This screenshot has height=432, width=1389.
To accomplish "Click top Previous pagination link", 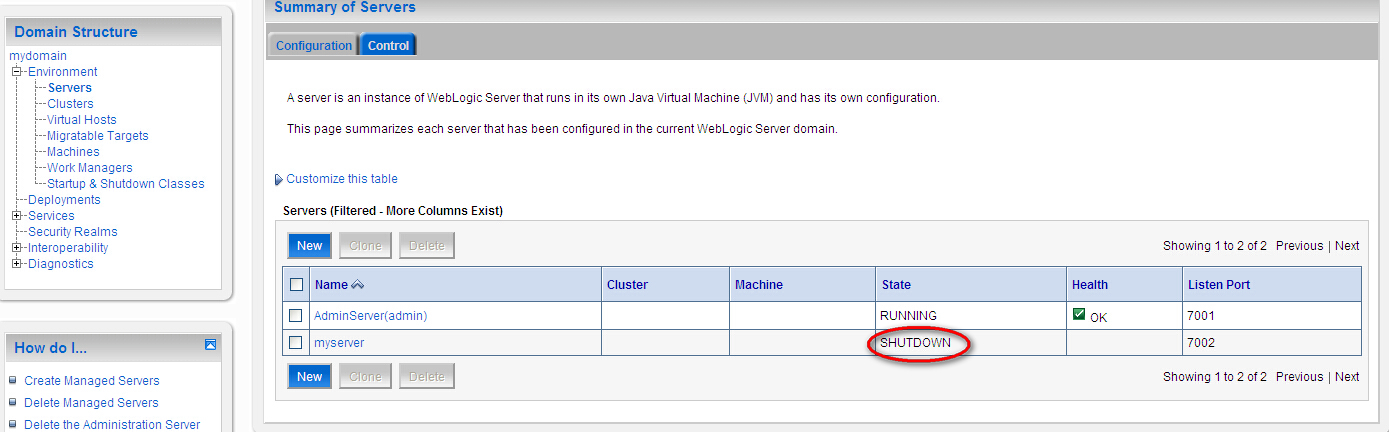I will pyautogui.click(x=1299, y=246).
